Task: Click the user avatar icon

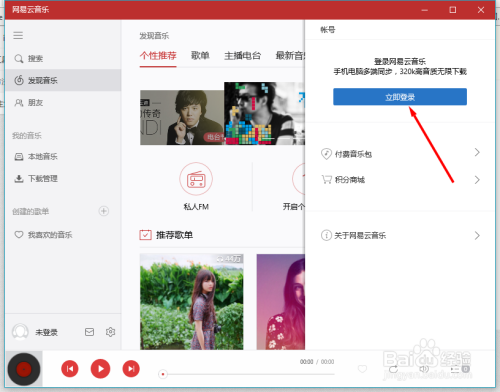Action: (x=20, y=332)
